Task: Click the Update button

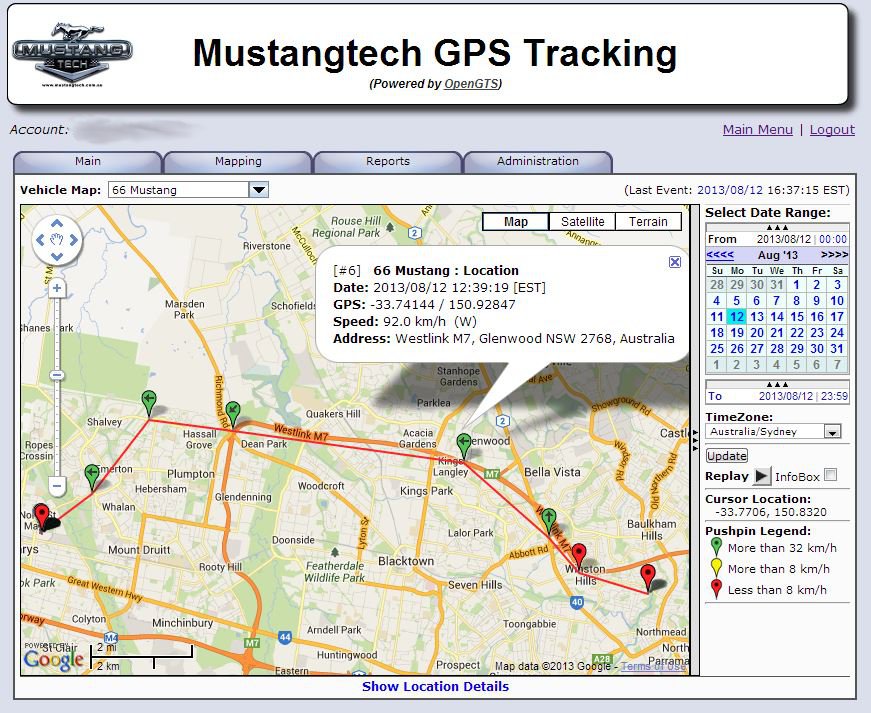Action: pyautogui.click(x=727, y=456)
